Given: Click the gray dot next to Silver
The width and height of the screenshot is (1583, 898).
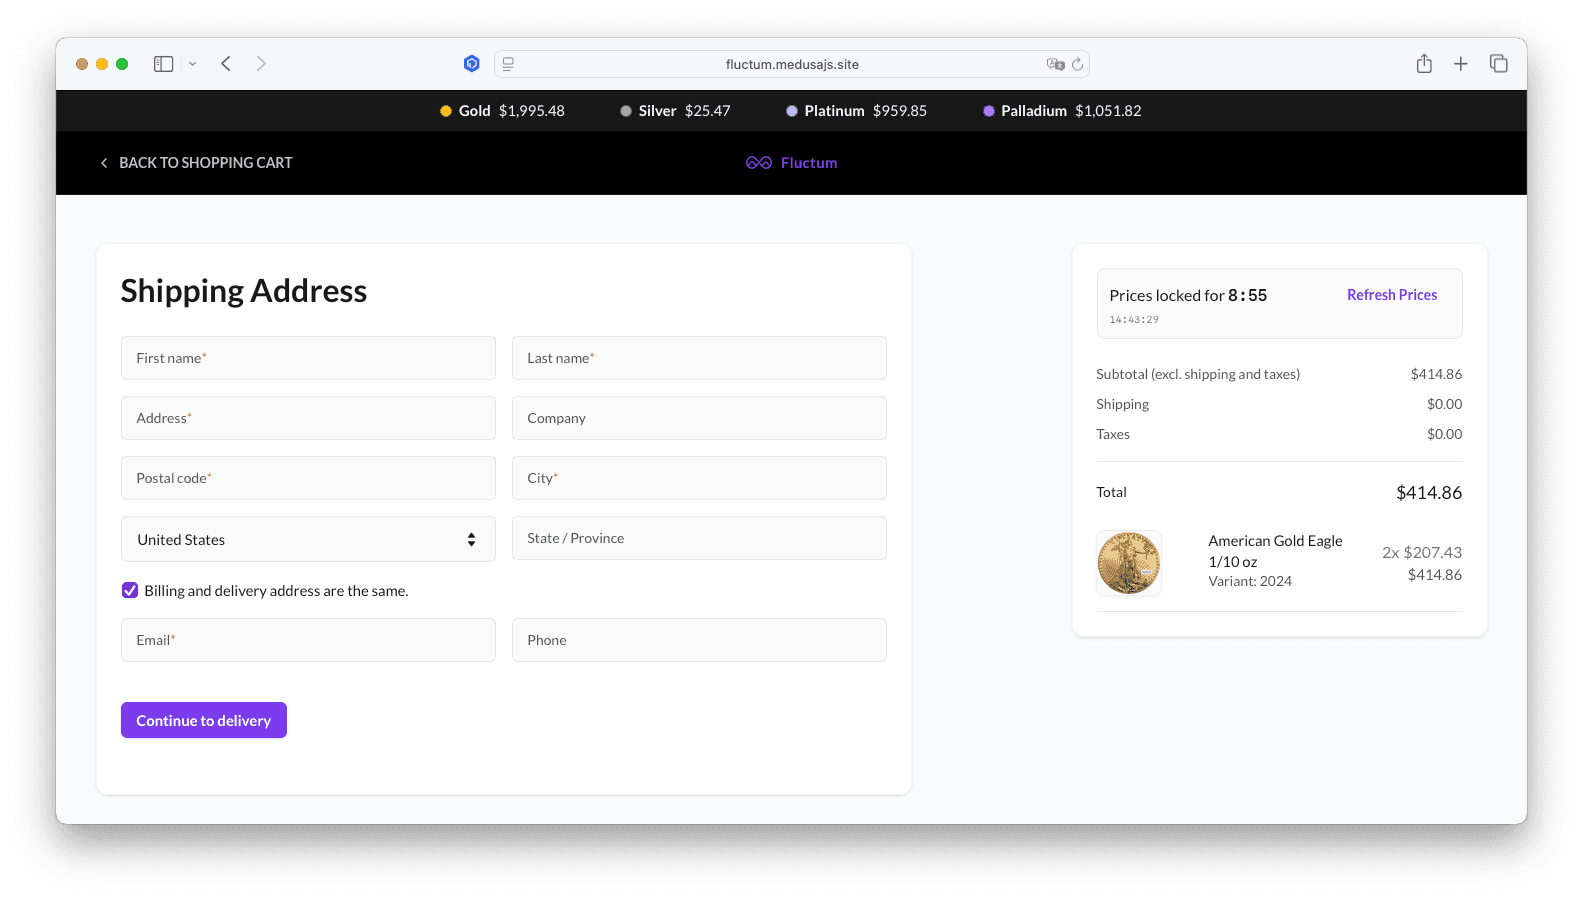Looking at the screenshot, I should pos(626,111).
